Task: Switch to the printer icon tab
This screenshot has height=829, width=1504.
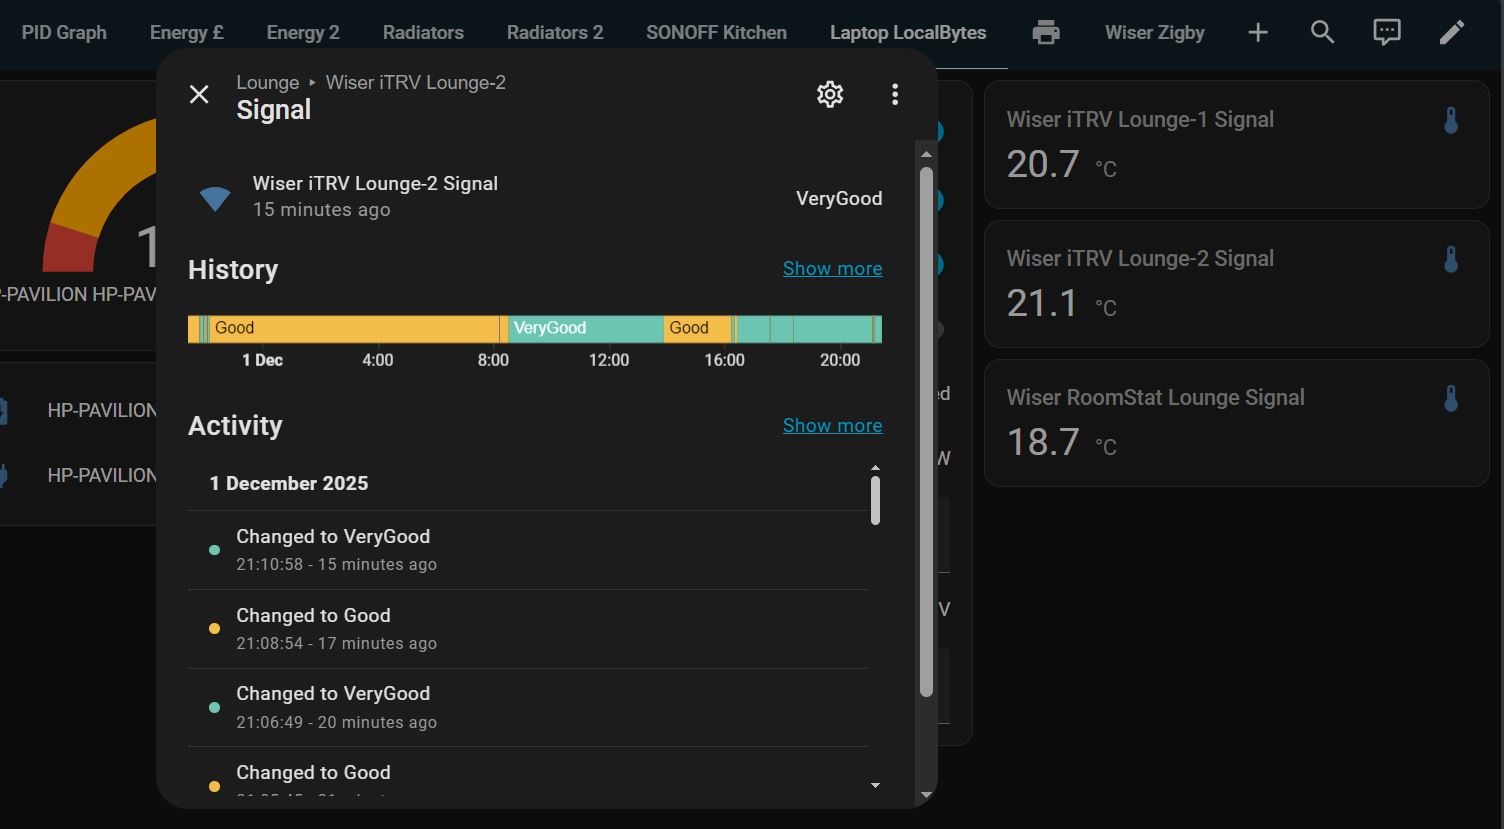Action: [1046, 33]
